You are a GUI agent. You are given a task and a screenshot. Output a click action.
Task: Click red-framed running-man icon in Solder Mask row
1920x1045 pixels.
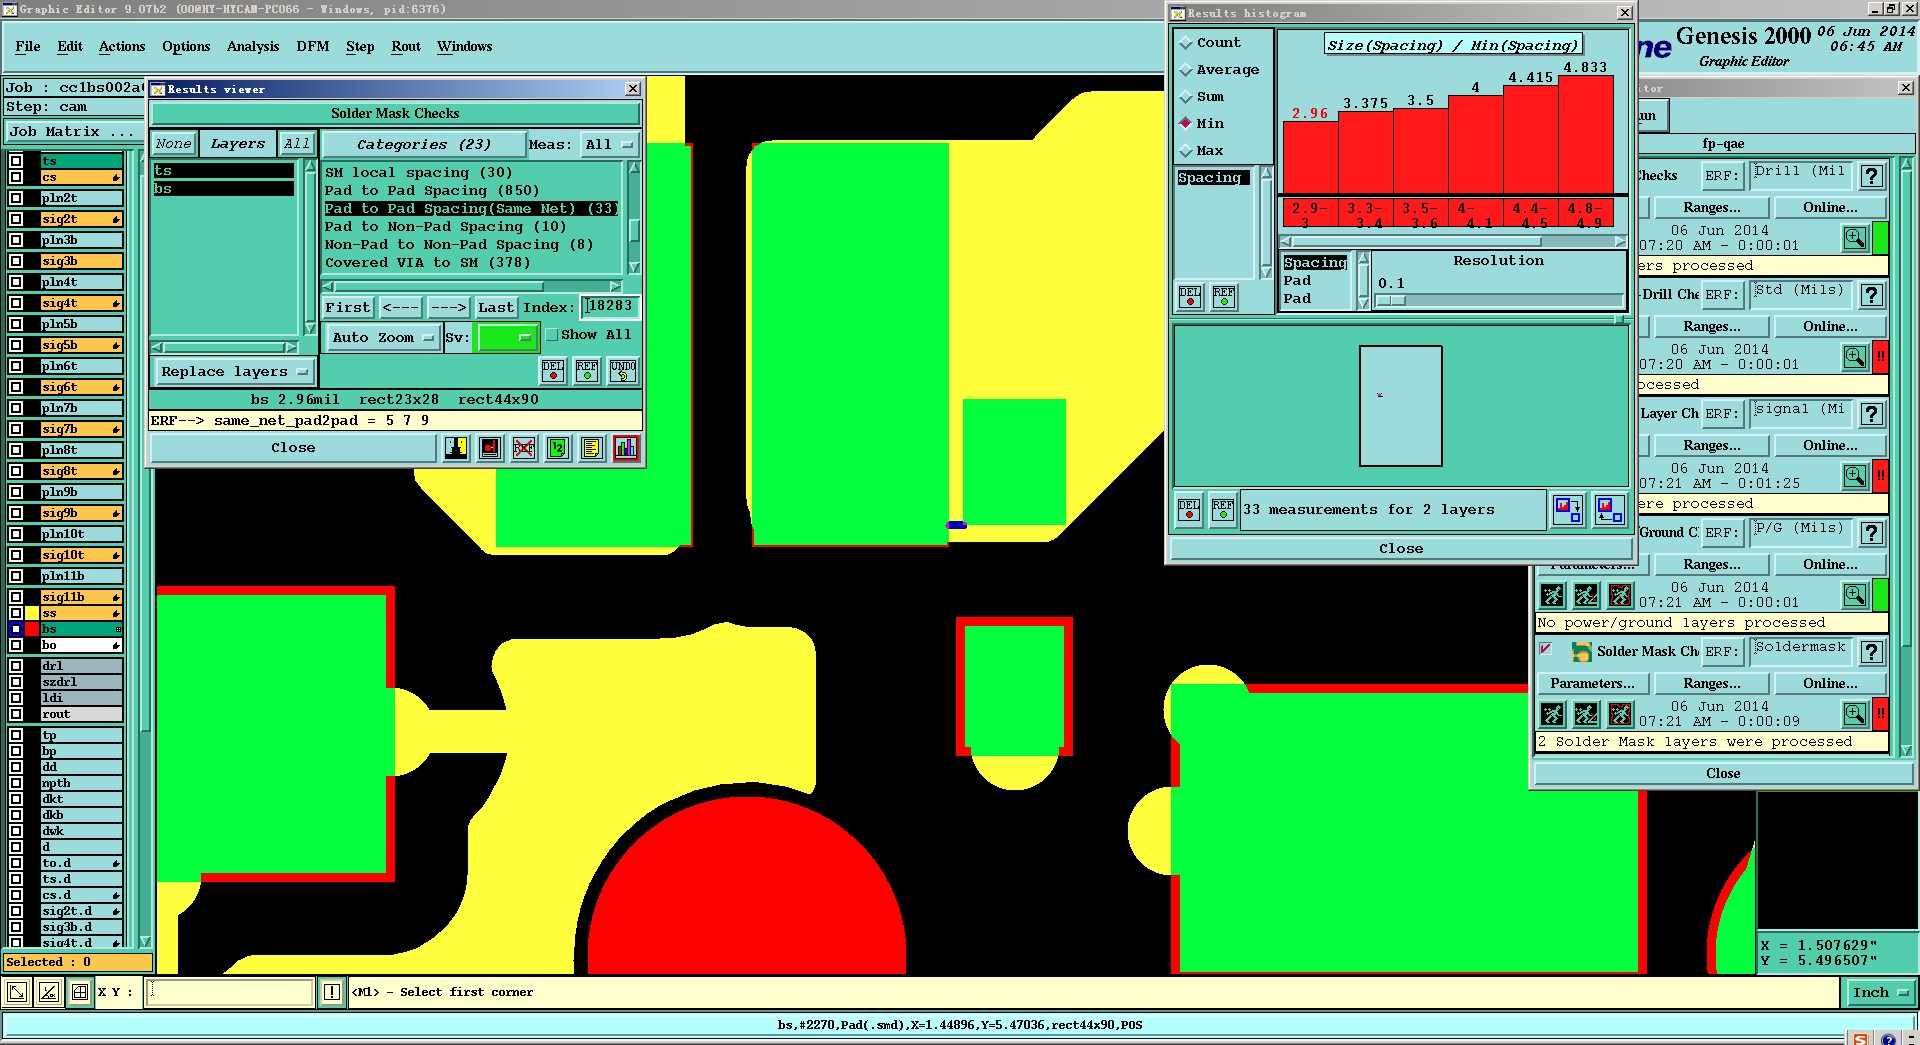pos(1620,714)
